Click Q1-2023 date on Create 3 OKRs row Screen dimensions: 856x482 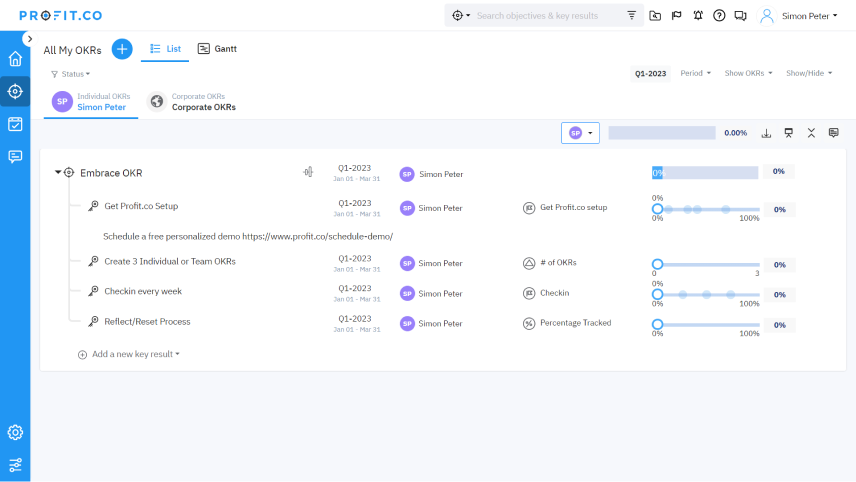click(x=354, y=259)
